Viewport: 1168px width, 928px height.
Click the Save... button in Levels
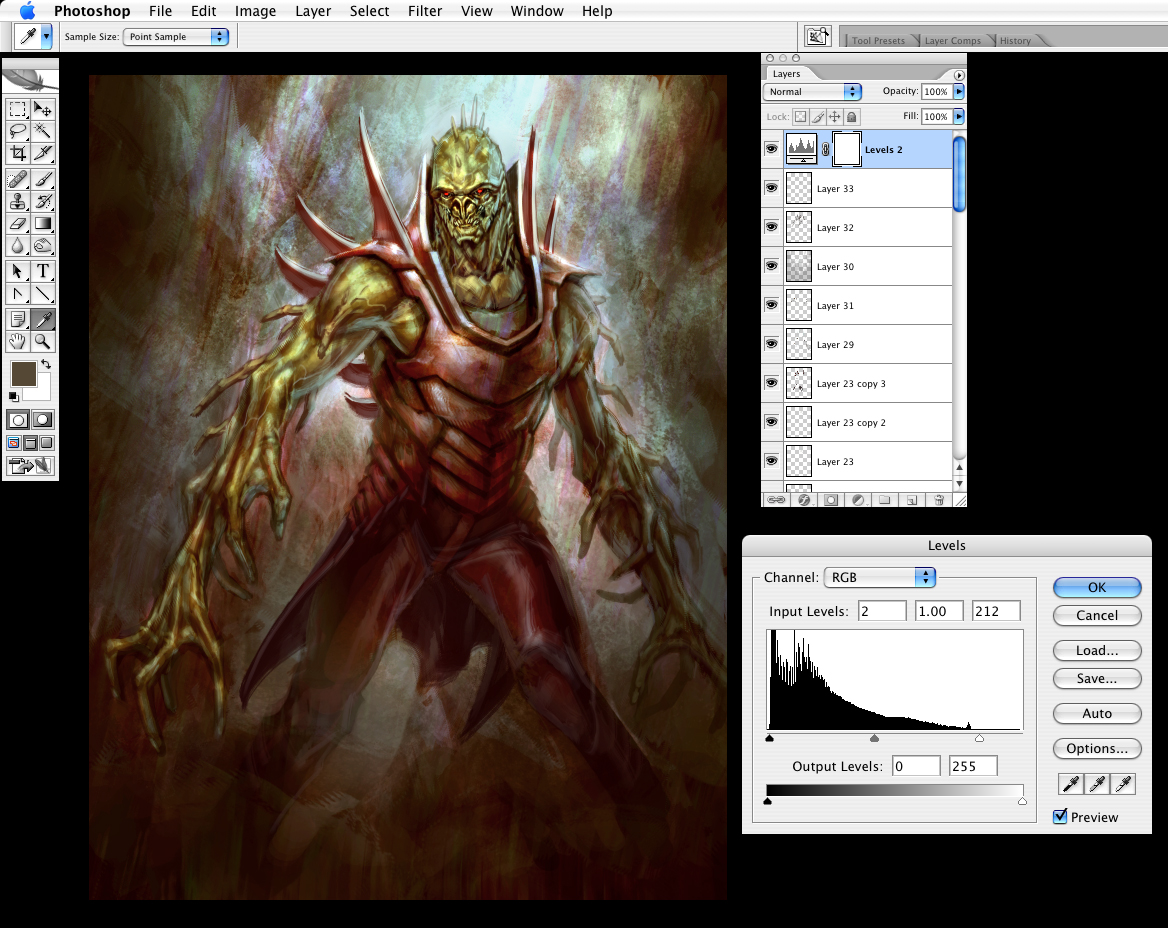click(x=1097, y=678)
